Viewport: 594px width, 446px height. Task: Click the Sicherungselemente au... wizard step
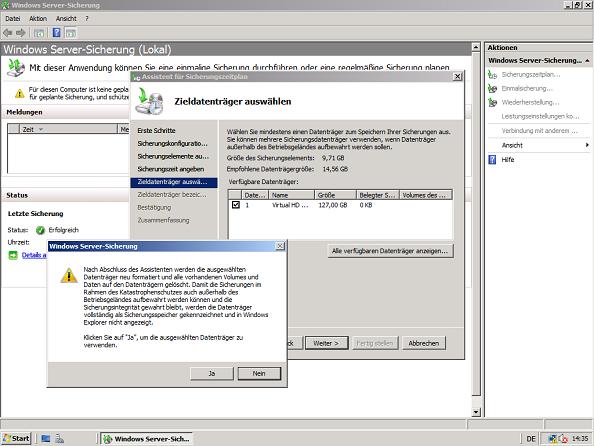point(173,156)
